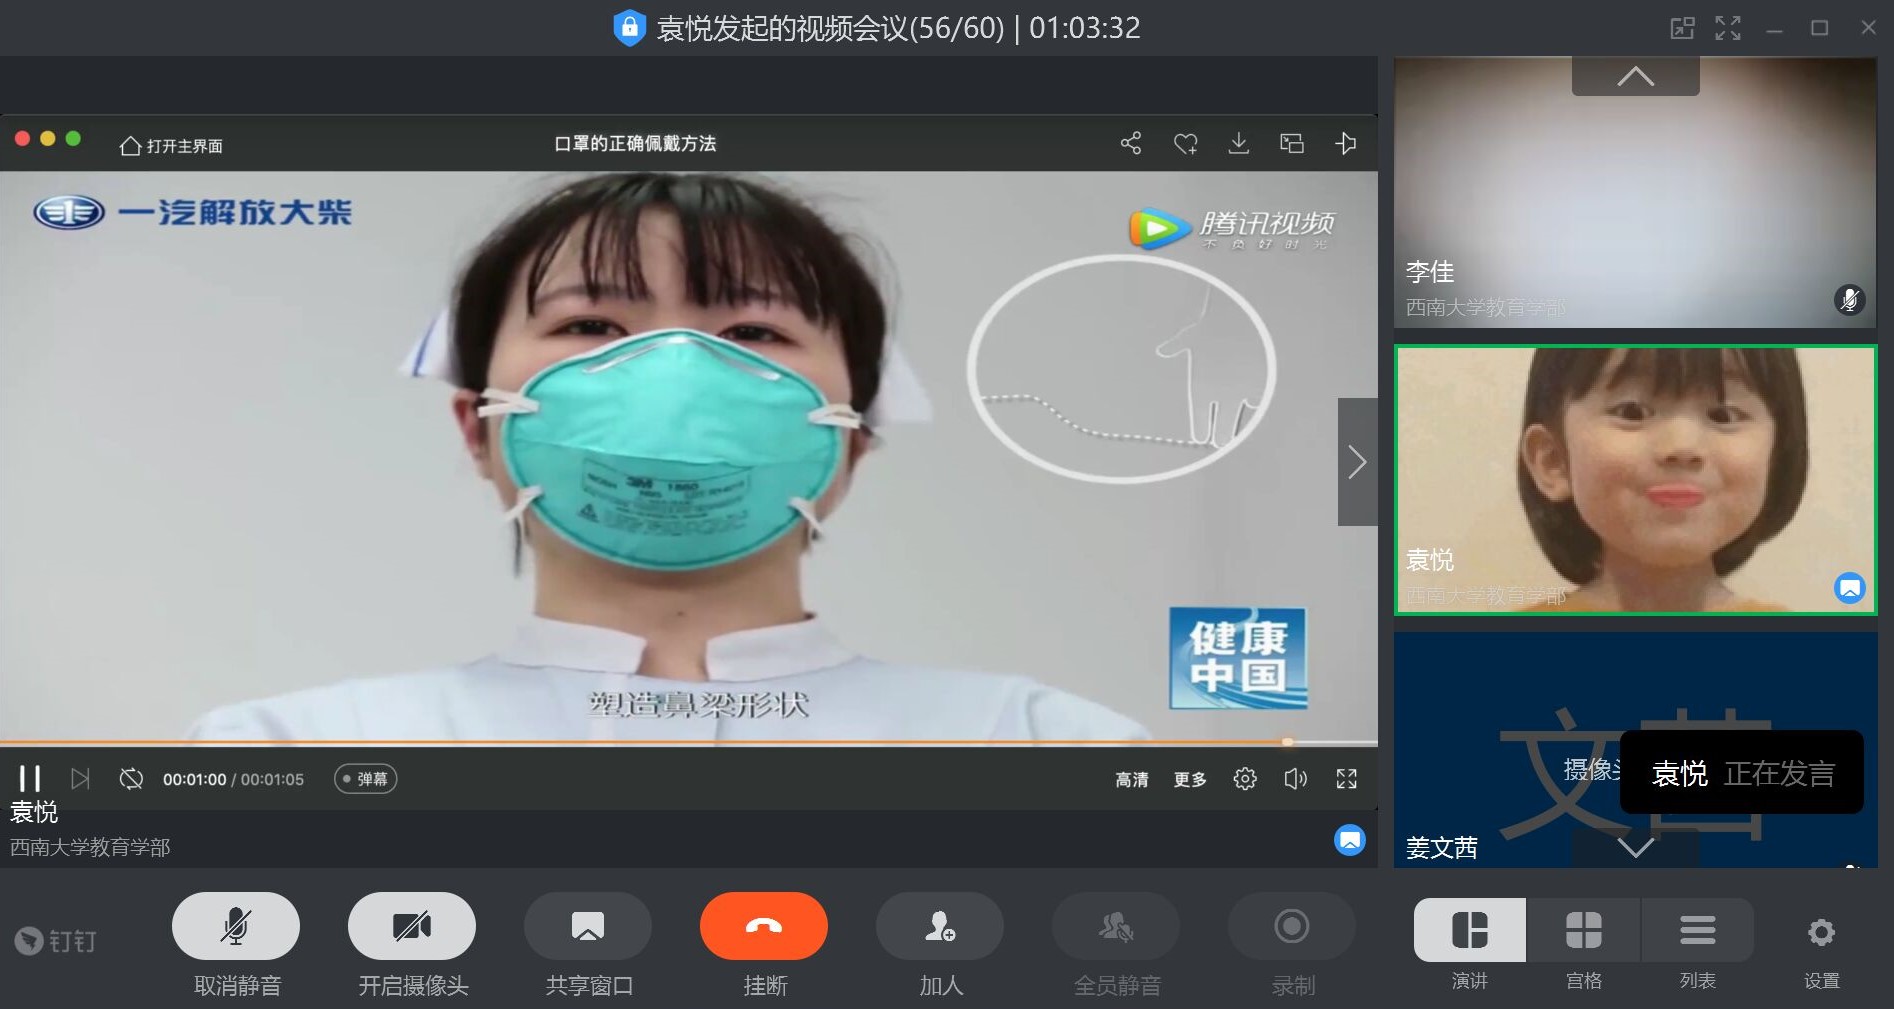Add the video to favorites
Viewport: 1894px width, 1009px height.
1185,143
